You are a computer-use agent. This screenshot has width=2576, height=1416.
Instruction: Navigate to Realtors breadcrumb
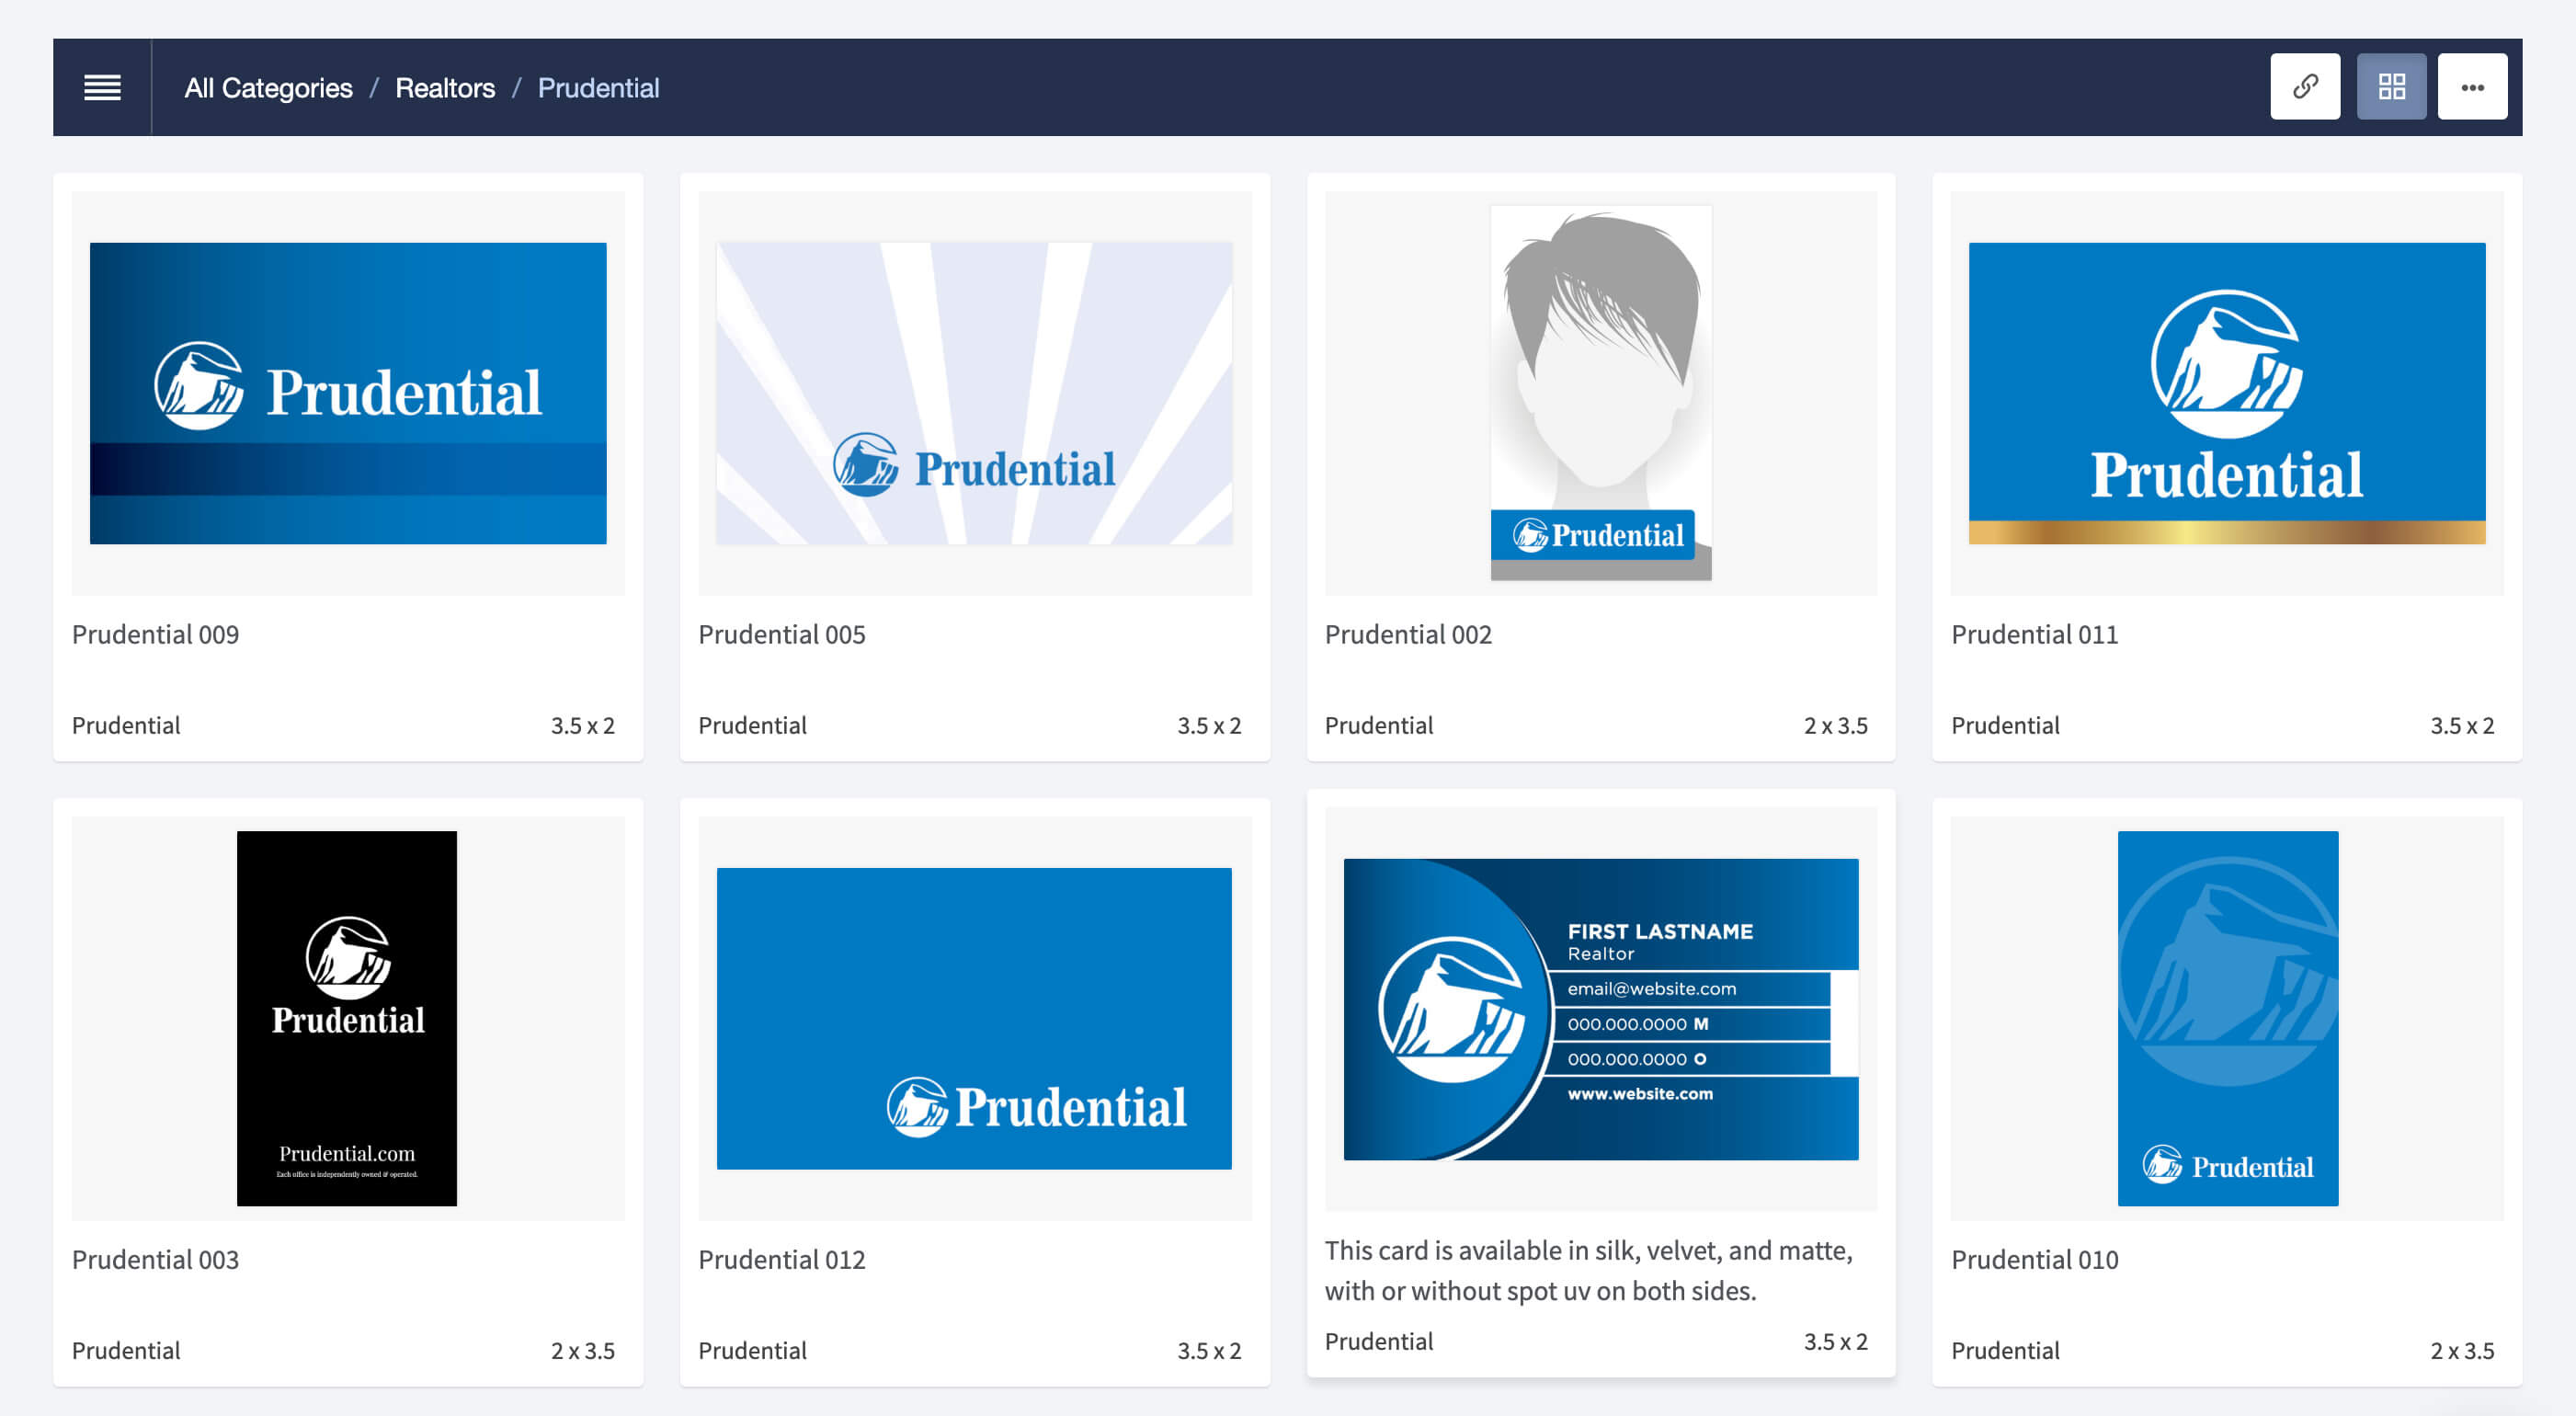[x=445, y=88]
